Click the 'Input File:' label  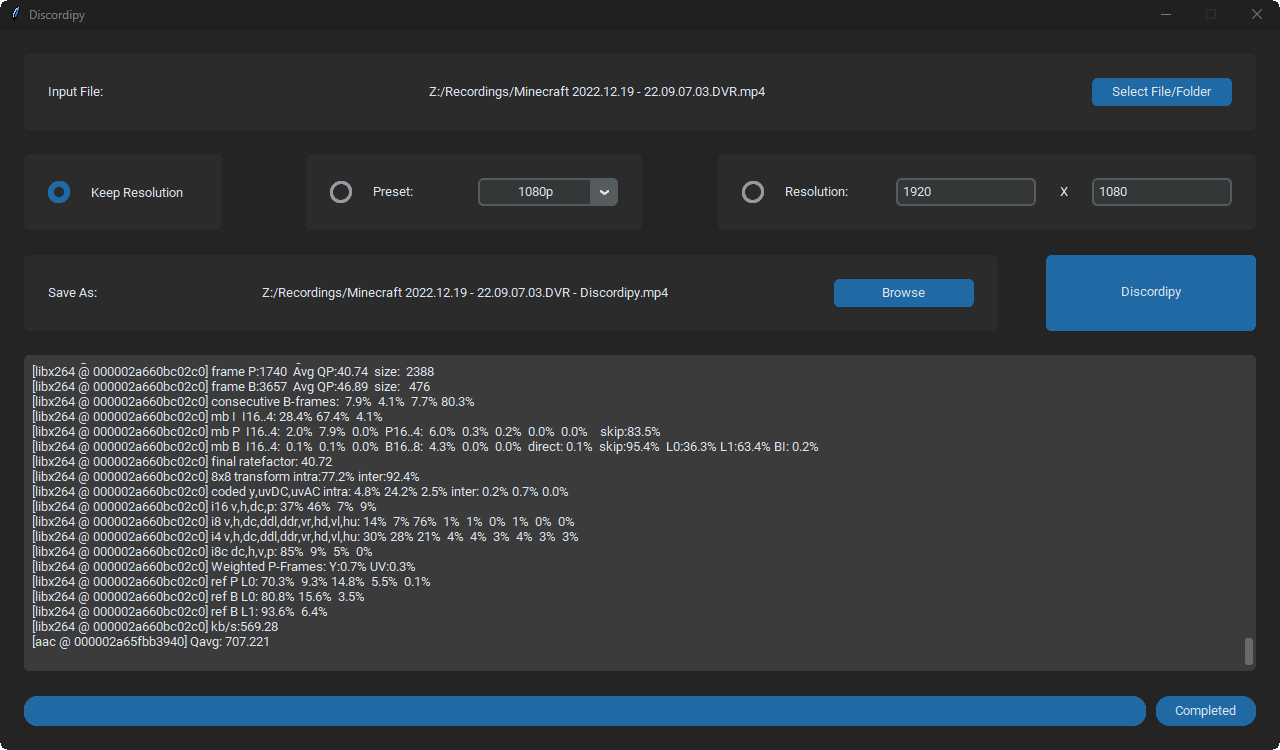click(76, 92)
